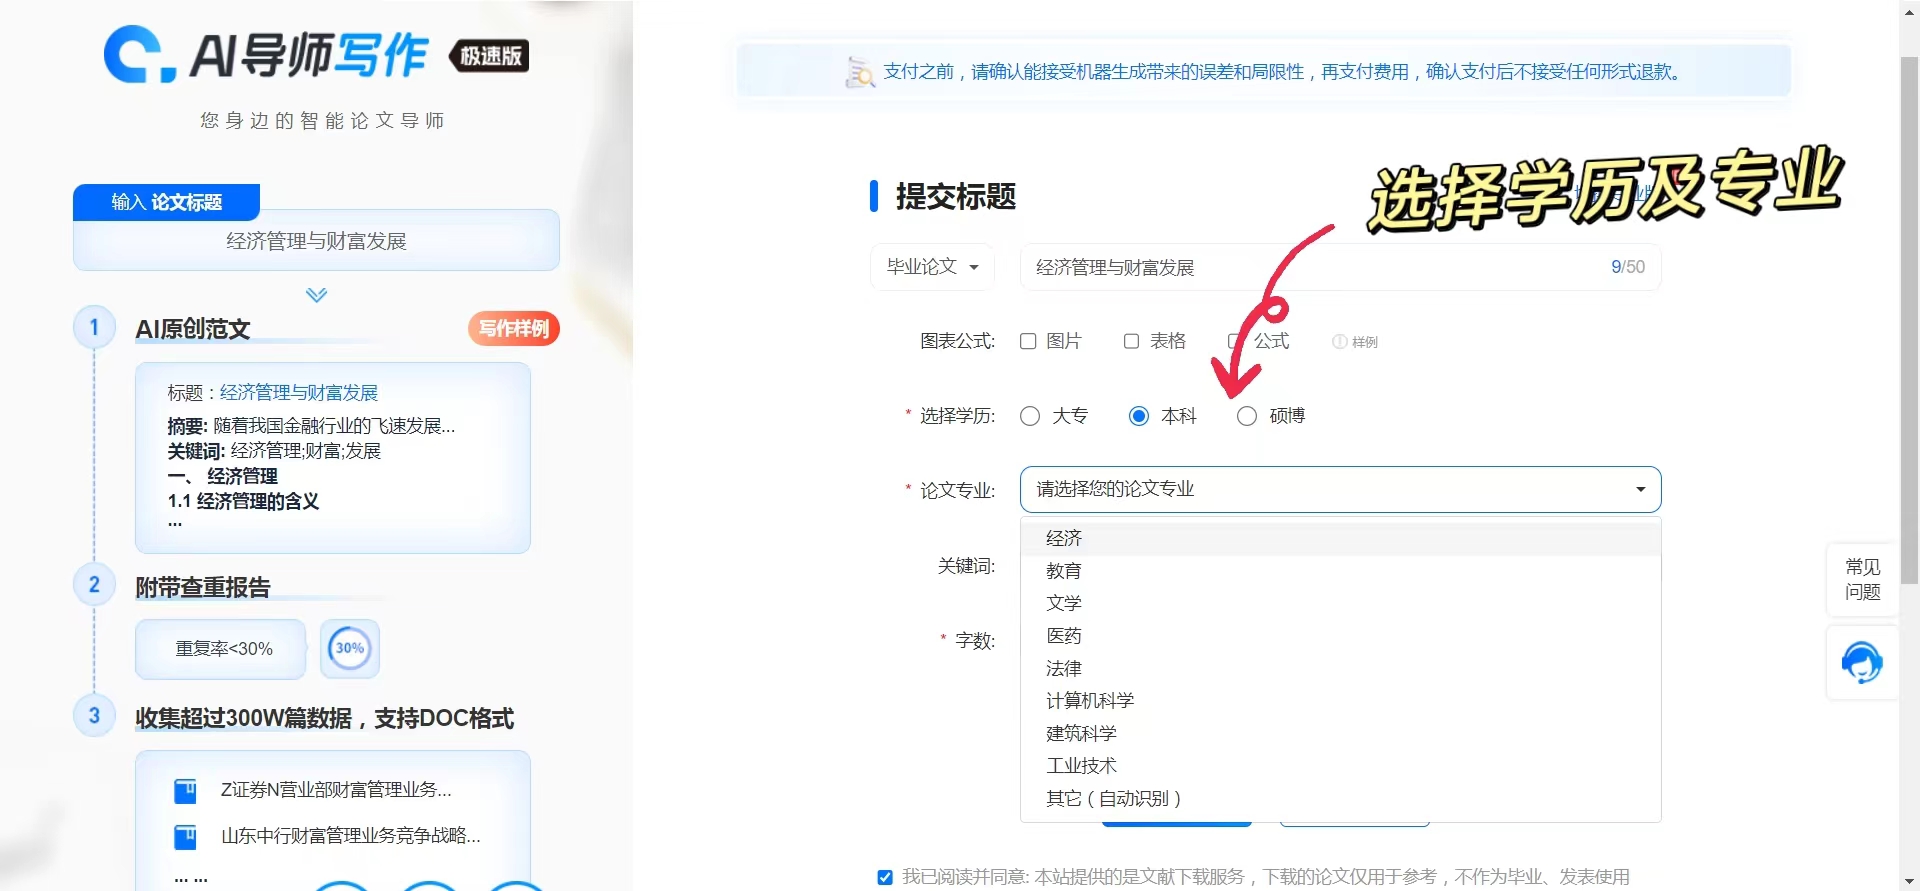Choose 经济 from the major list
1920x891 pixels.
point(1063,539)
